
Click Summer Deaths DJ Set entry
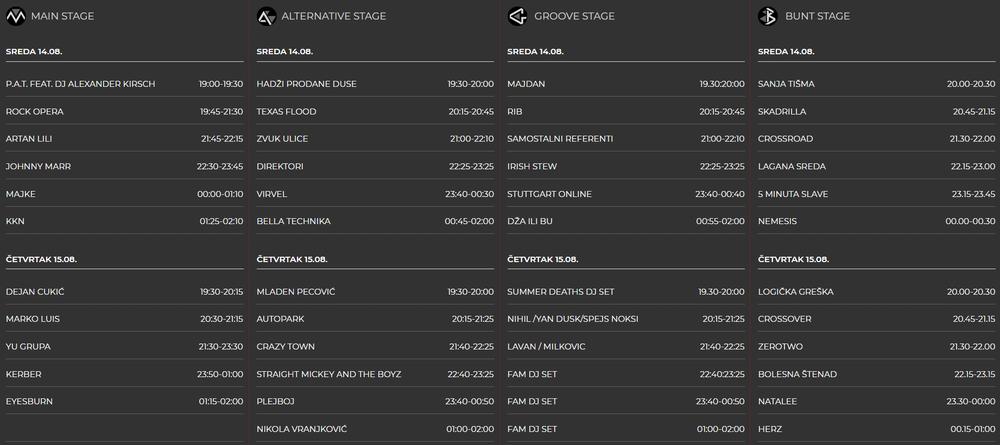(x=561, y=292)
